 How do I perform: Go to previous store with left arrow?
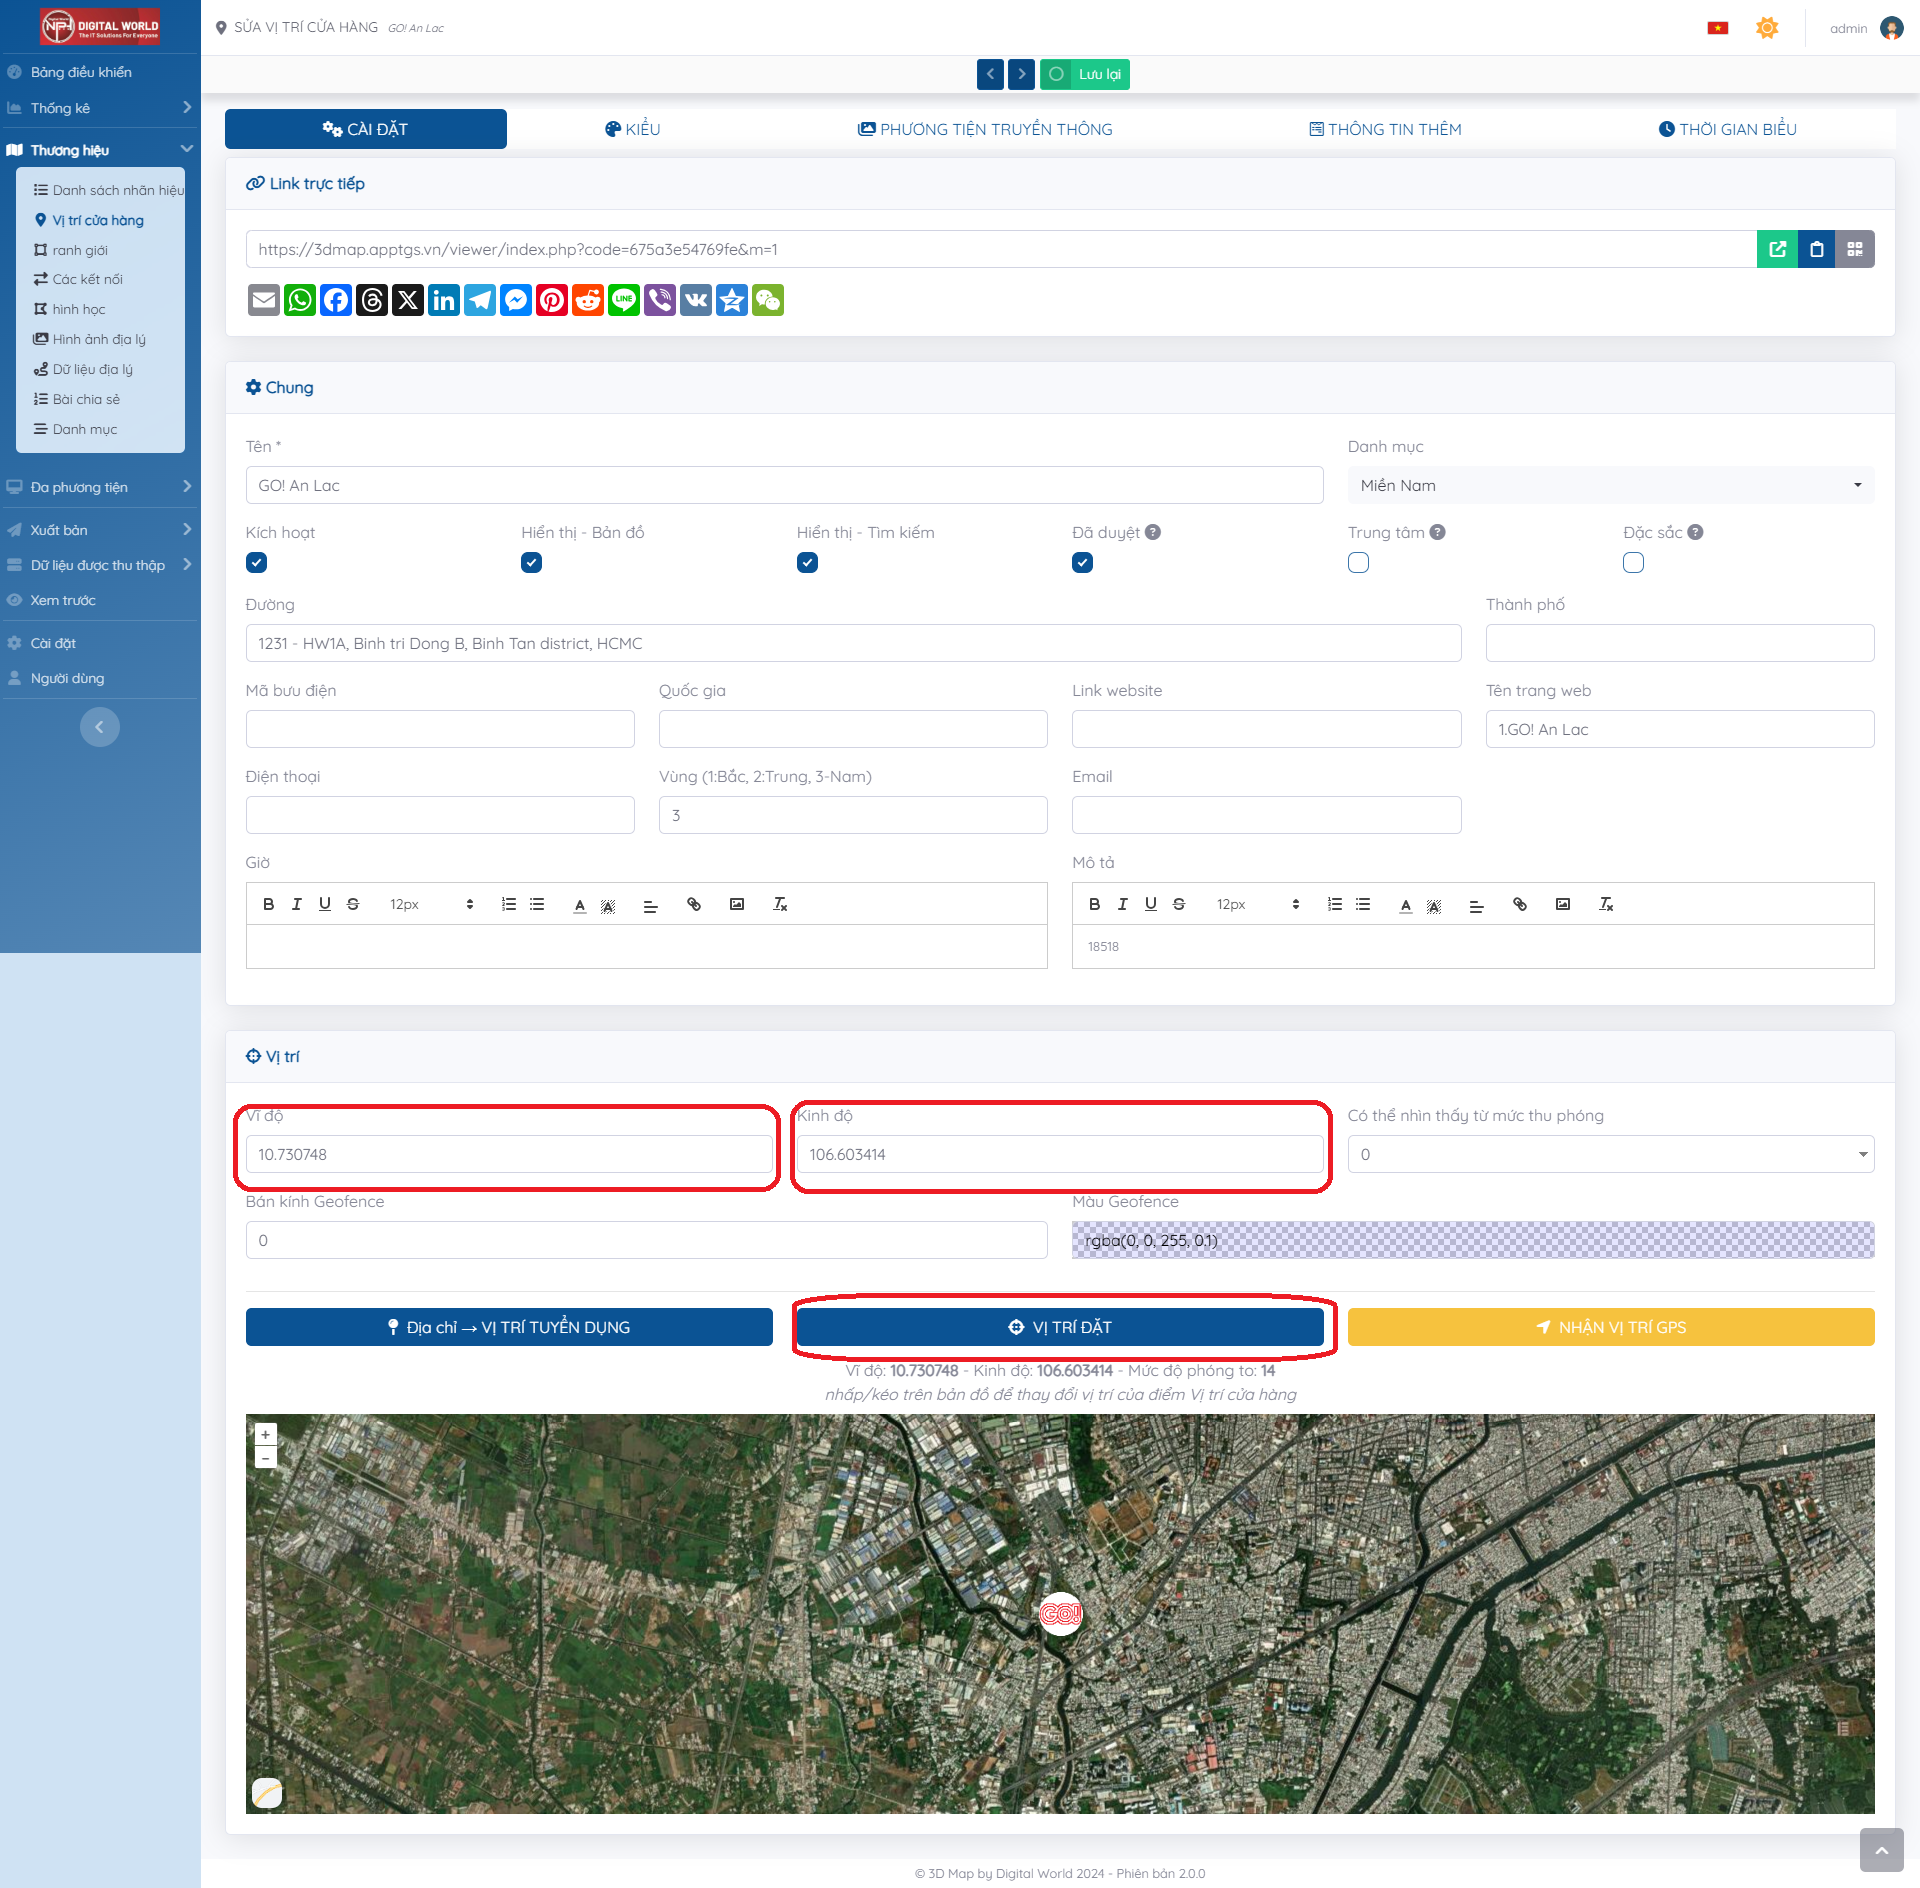[990, 74]
